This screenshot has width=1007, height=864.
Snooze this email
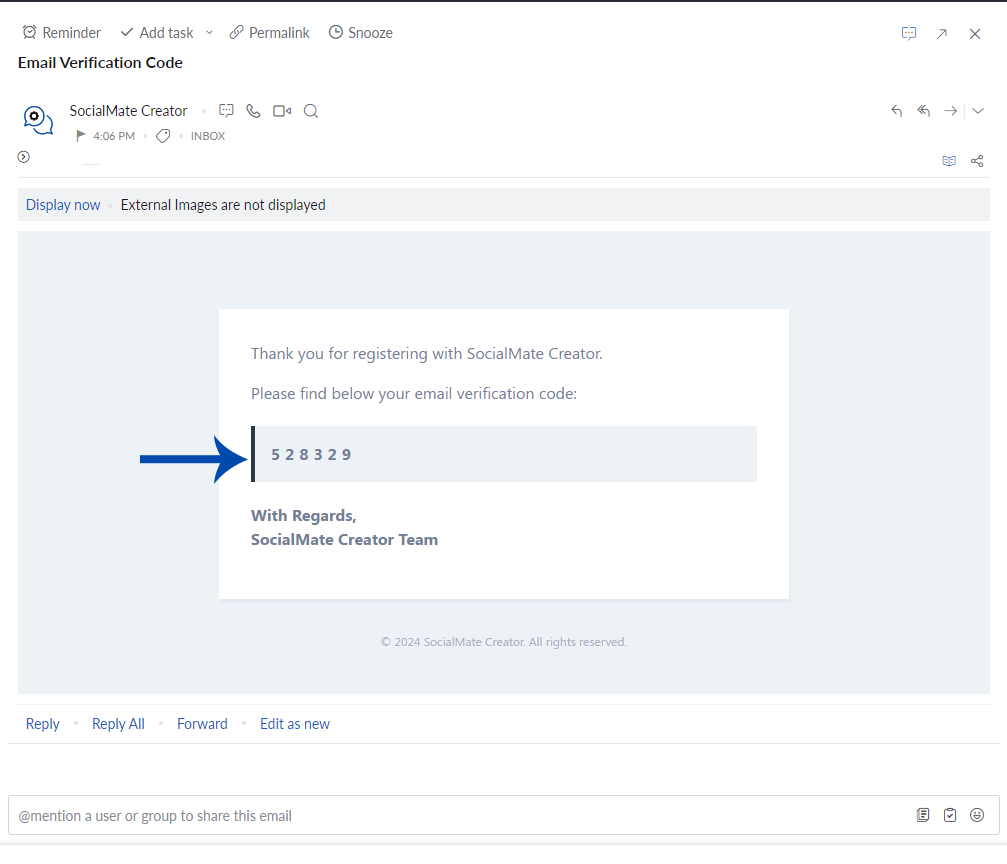pos(361,33)
